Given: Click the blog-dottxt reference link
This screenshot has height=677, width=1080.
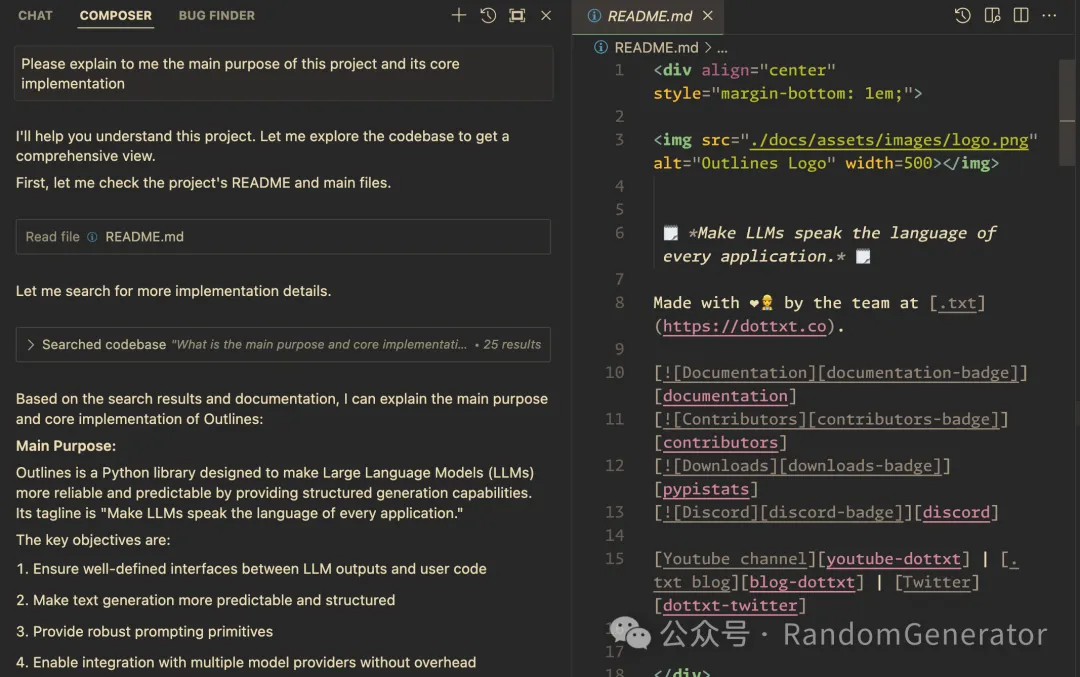Looking at the screenshot, I should [x=802, y=582].
